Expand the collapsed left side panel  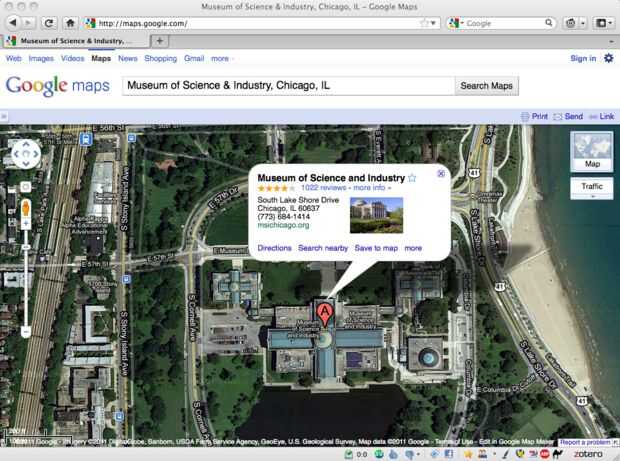(4, 116)
